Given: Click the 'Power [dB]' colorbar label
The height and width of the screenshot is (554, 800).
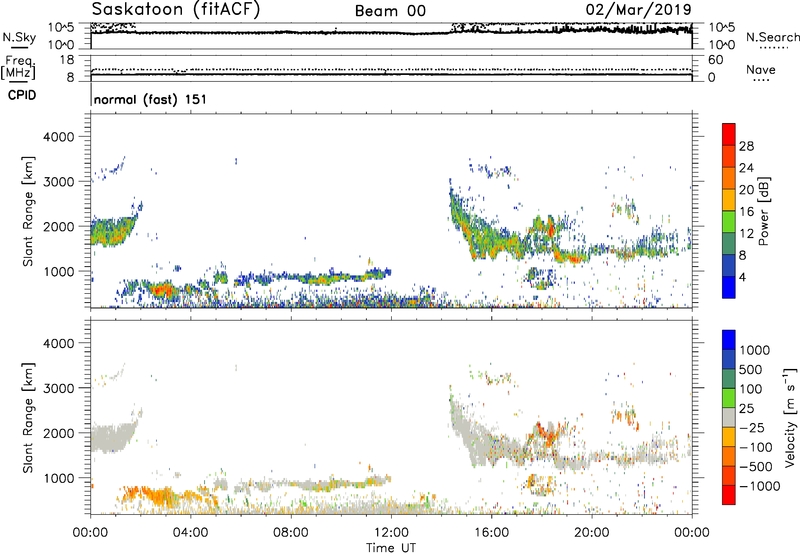Looking at the screenshot, I should tap(763, 211).
